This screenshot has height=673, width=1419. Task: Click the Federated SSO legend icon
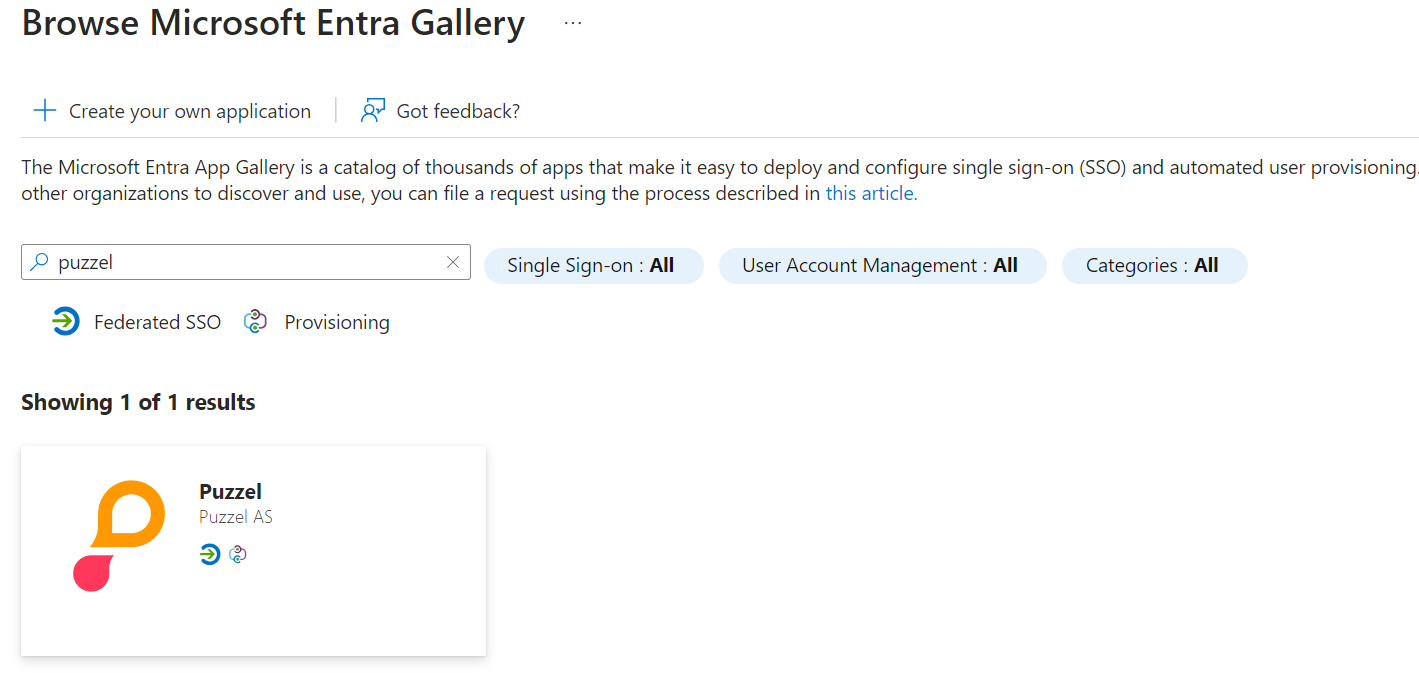(66, 322)
